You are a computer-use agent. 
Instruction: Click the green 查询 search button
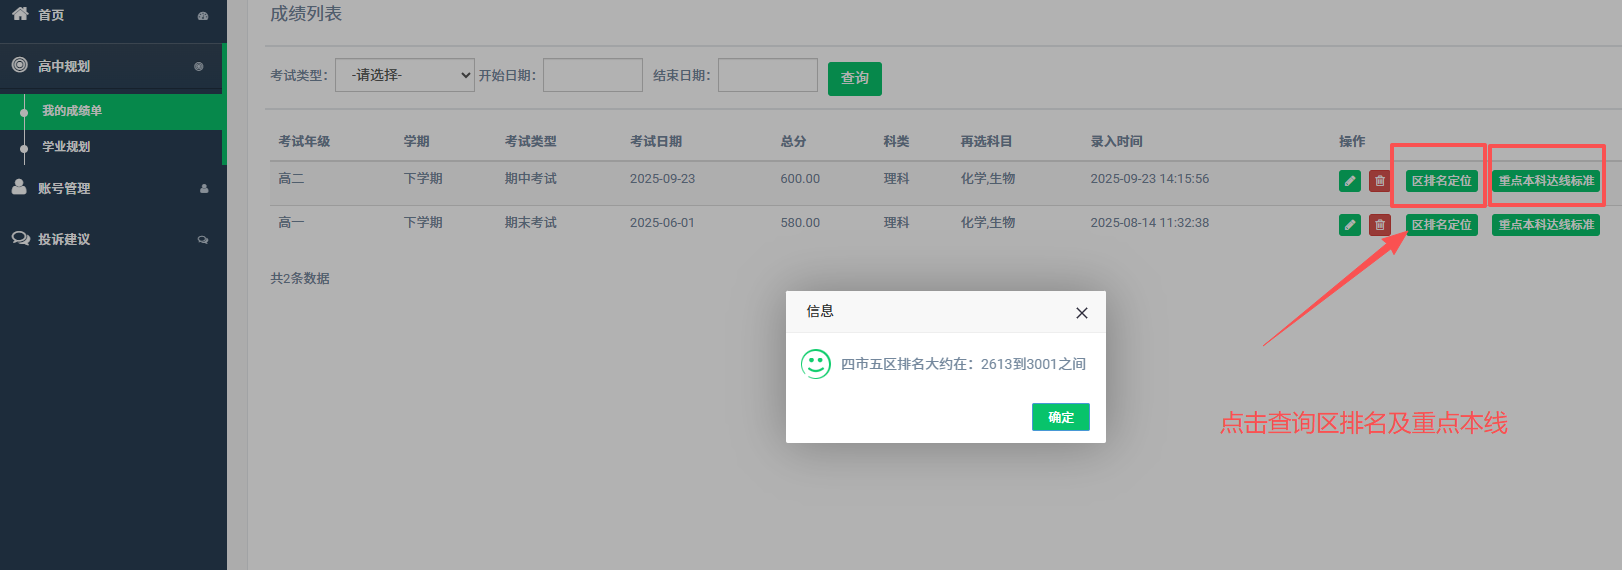[x=854, y=78]
